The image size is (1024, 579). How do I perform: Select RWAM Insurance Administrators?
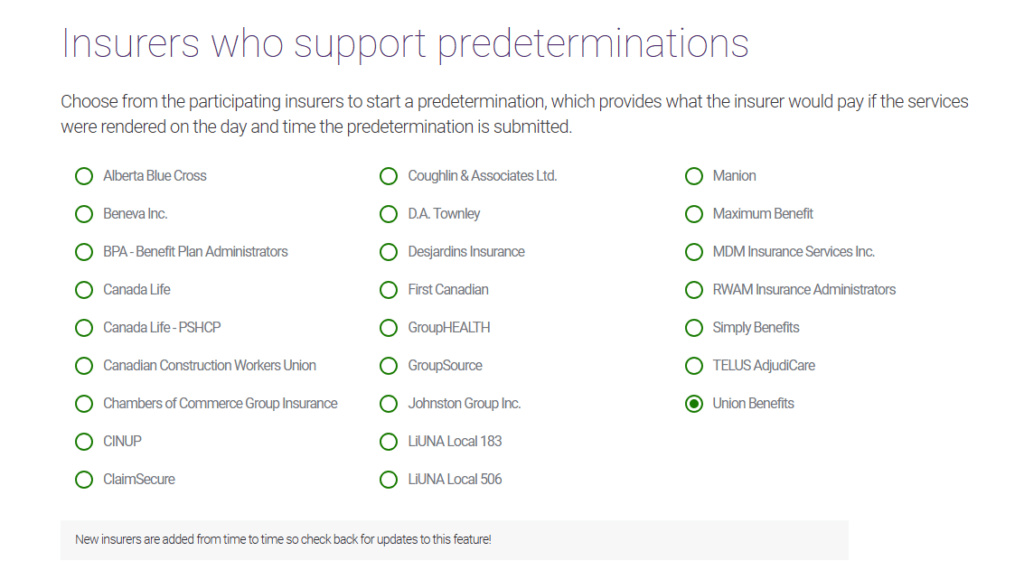point(694,290)
